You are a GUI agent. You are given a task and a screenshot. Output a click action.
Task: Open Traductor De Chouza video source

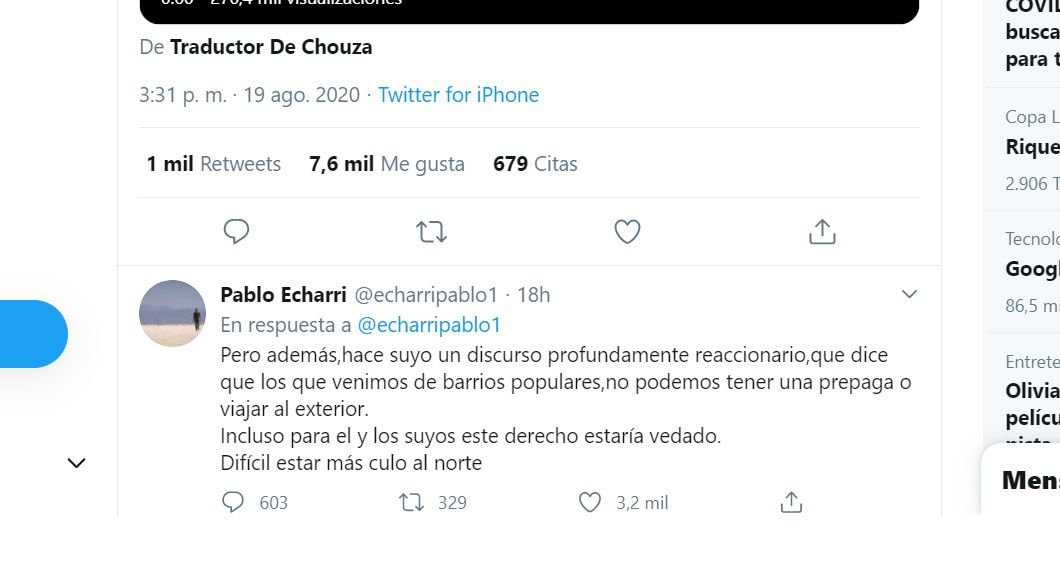click(x=271, y=47)
